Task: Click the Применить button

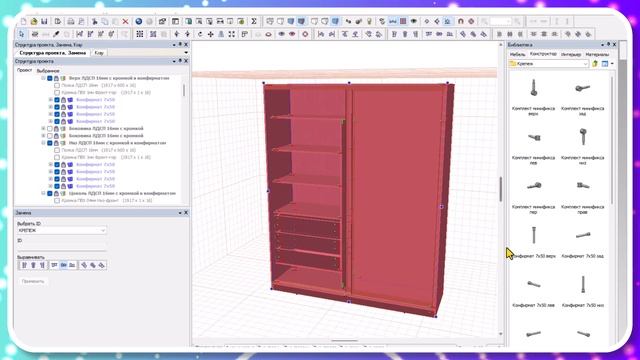Action: pos(33,281)
